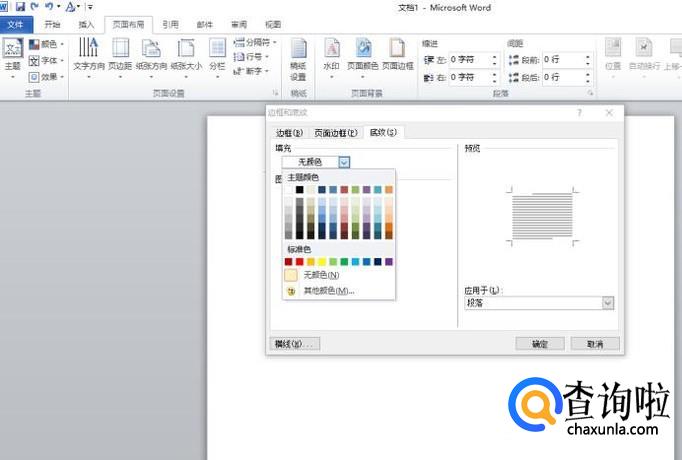Click the 横线 horizontal line button
Screen dimensions: 682x460
[295, 344]
